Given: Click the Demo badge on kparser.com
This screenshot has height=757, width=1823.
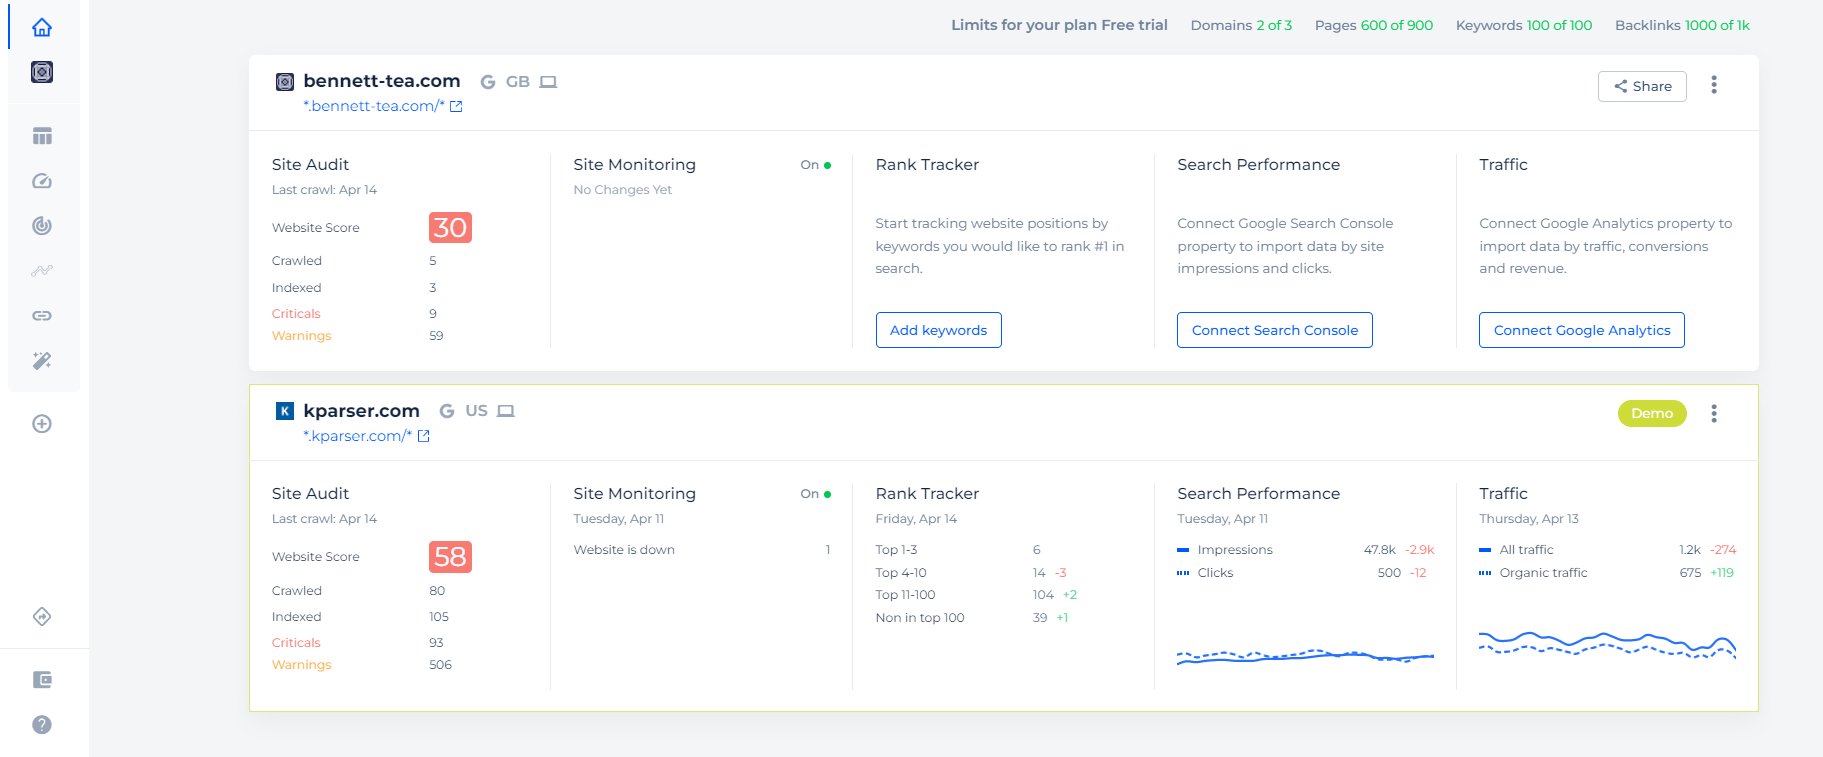Looking at the screenshot, I should (x=1652, y=413).
